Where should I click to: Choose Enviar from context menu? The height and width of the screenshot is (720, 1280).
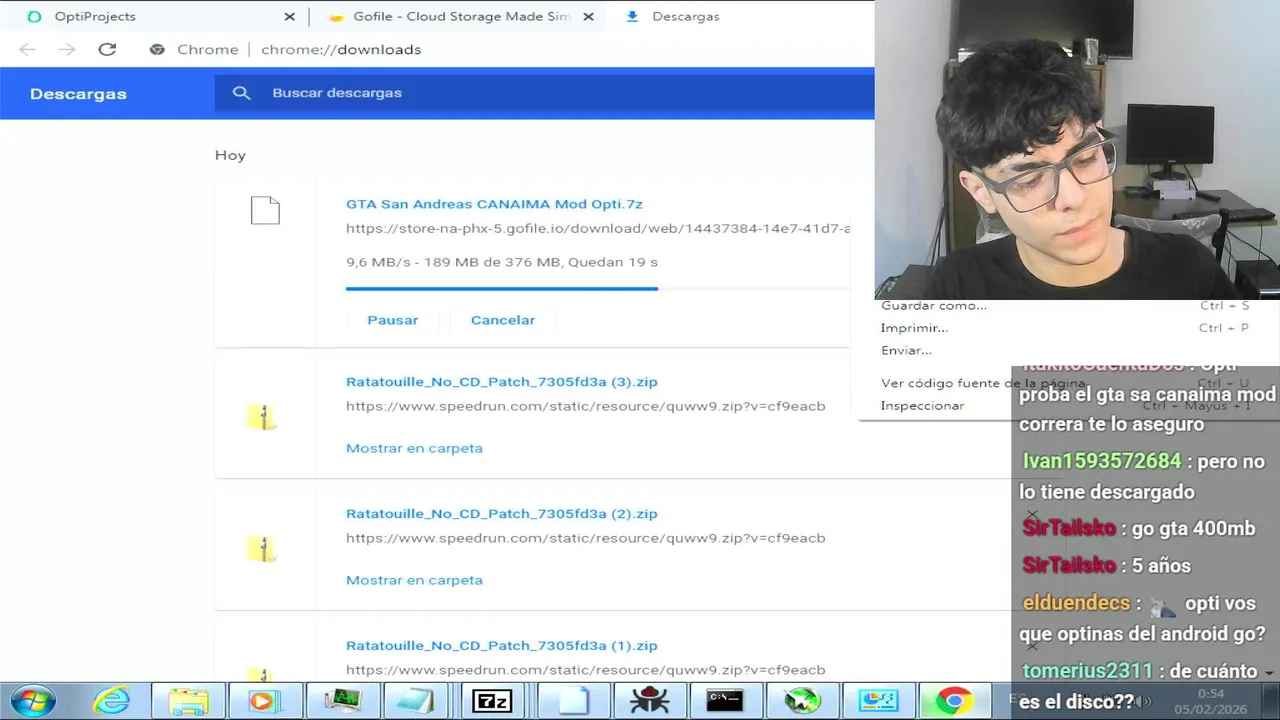(906, 350)
